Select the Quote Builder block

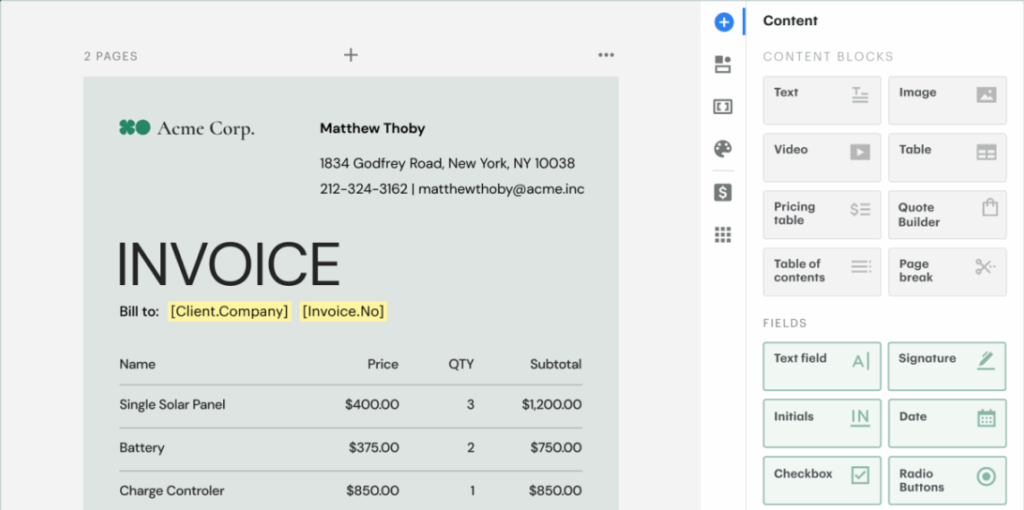point(946,214)
